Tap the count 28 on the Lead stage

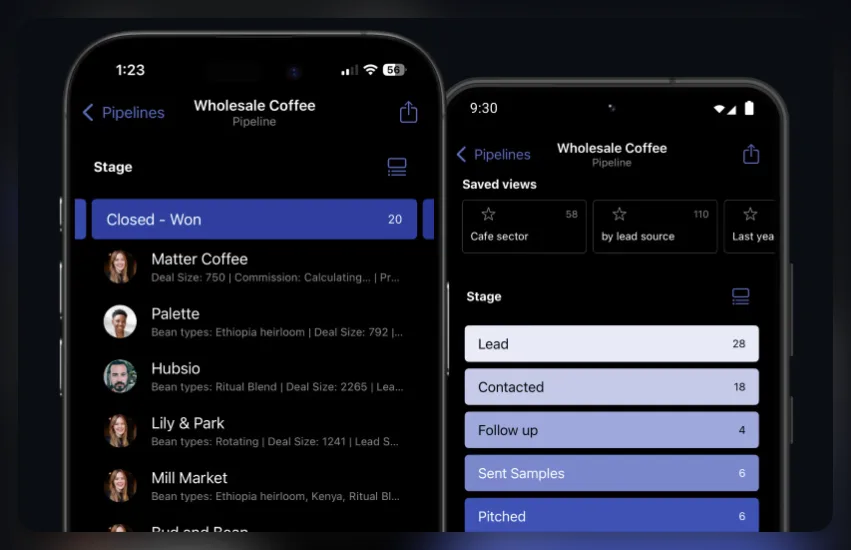click(739, 344)
